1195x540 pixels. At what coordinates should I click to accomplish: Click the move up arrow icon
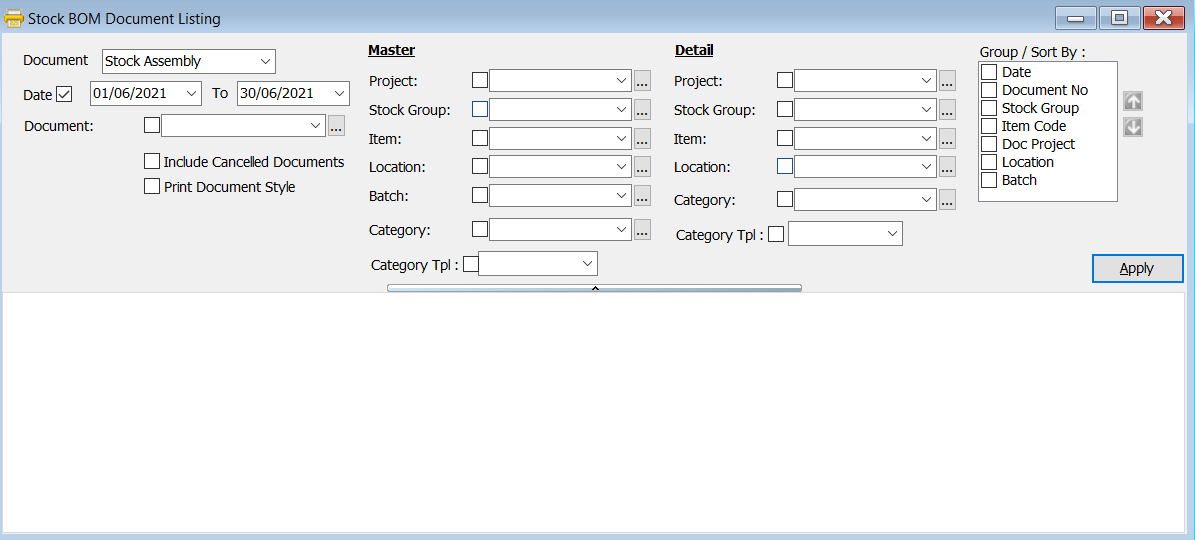click(1132, 102)
